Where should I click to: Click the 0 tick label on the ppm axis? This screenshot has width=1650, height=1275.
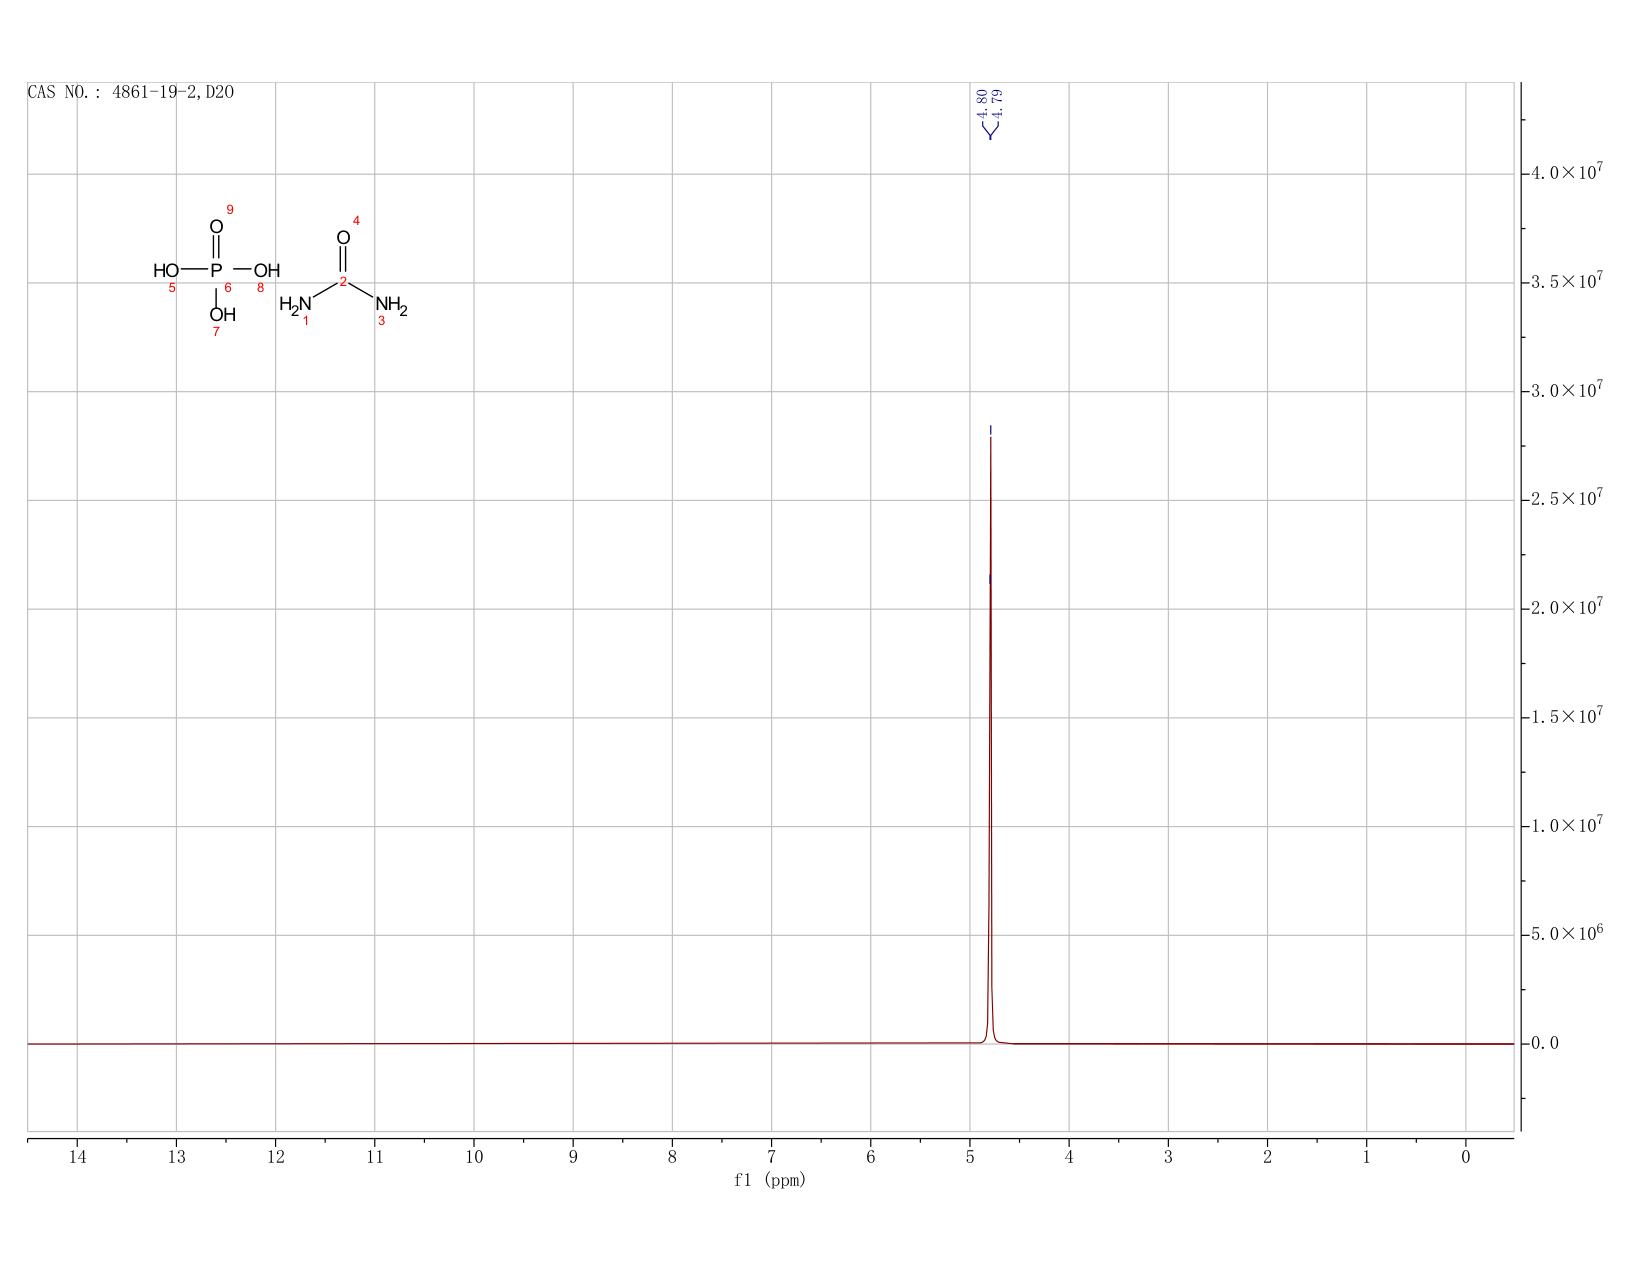1466,1157
